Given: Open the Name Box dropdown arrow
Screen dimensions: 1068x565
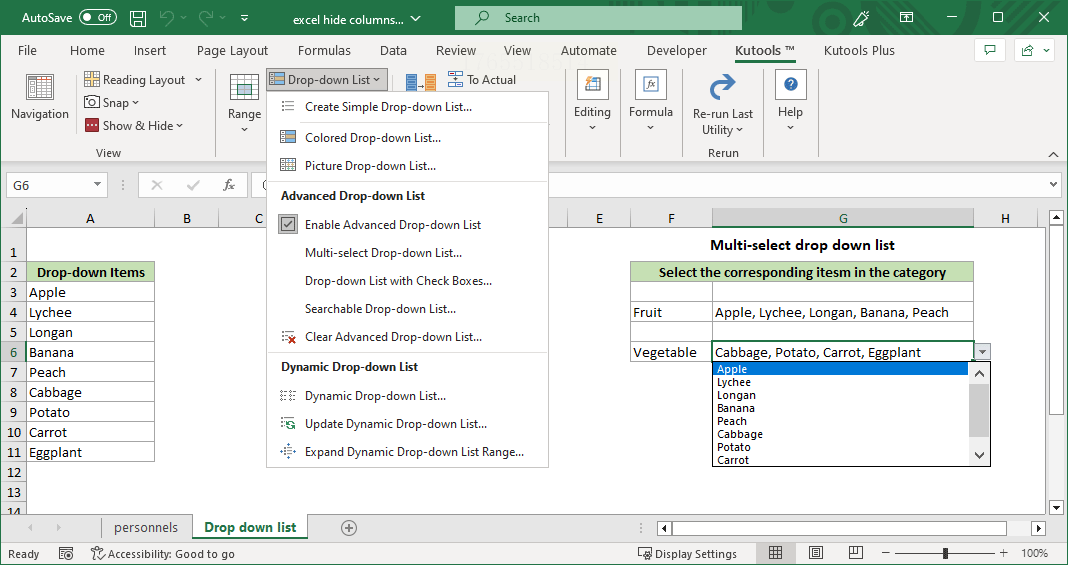Looking at the screenshot, I should tap(97, 185).
